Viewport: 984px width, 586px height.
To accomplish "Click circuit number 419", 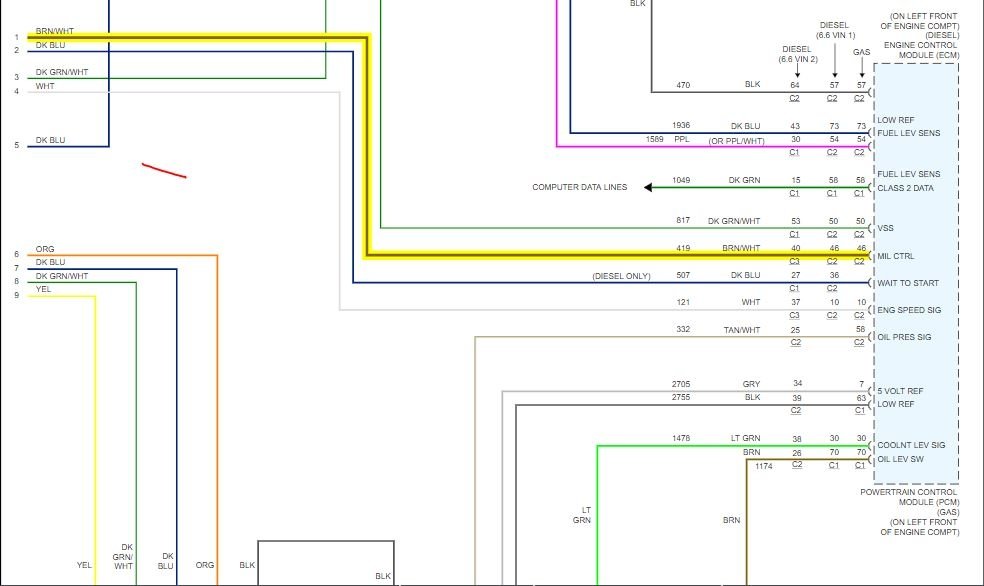I will pyautogui.click(x=683, y=248).
